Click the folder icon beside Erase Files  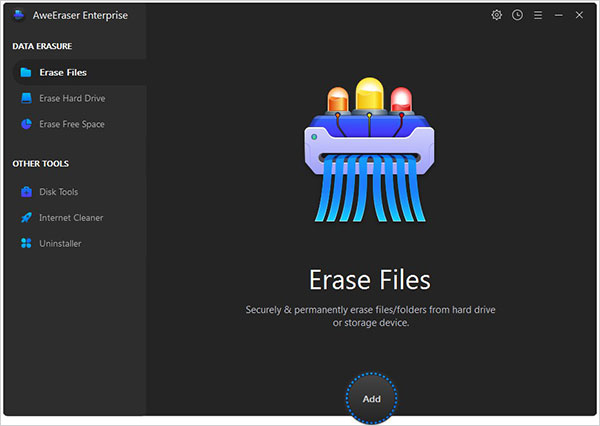pyautogui.click(x=26, y=72)
